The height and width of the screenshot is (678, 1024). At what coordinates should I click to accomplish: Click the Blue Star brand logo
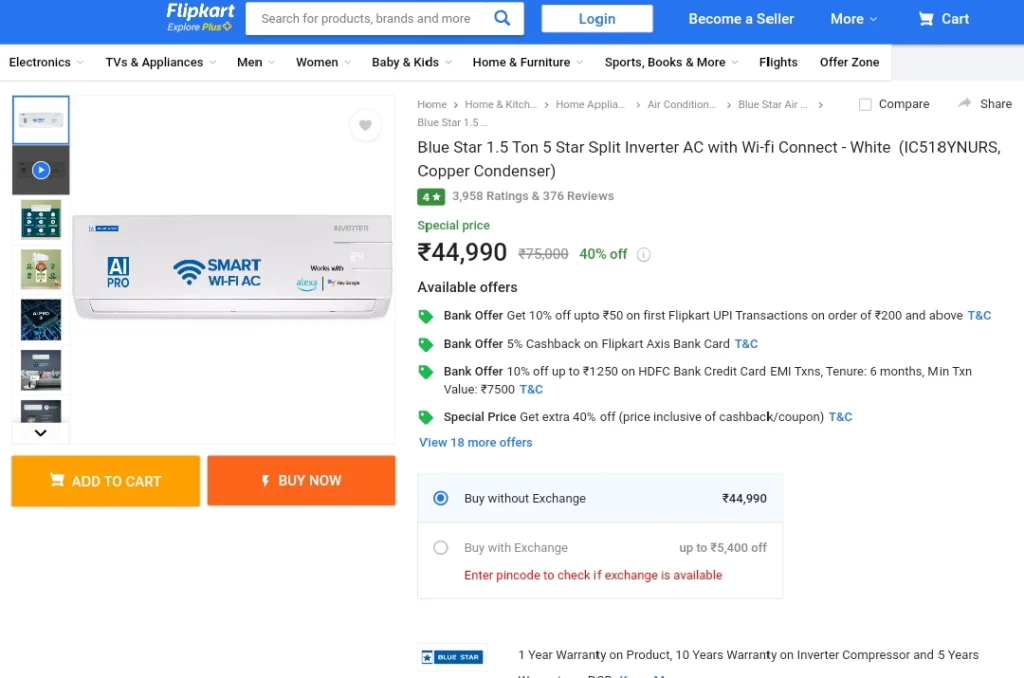[x=452, y=657]
